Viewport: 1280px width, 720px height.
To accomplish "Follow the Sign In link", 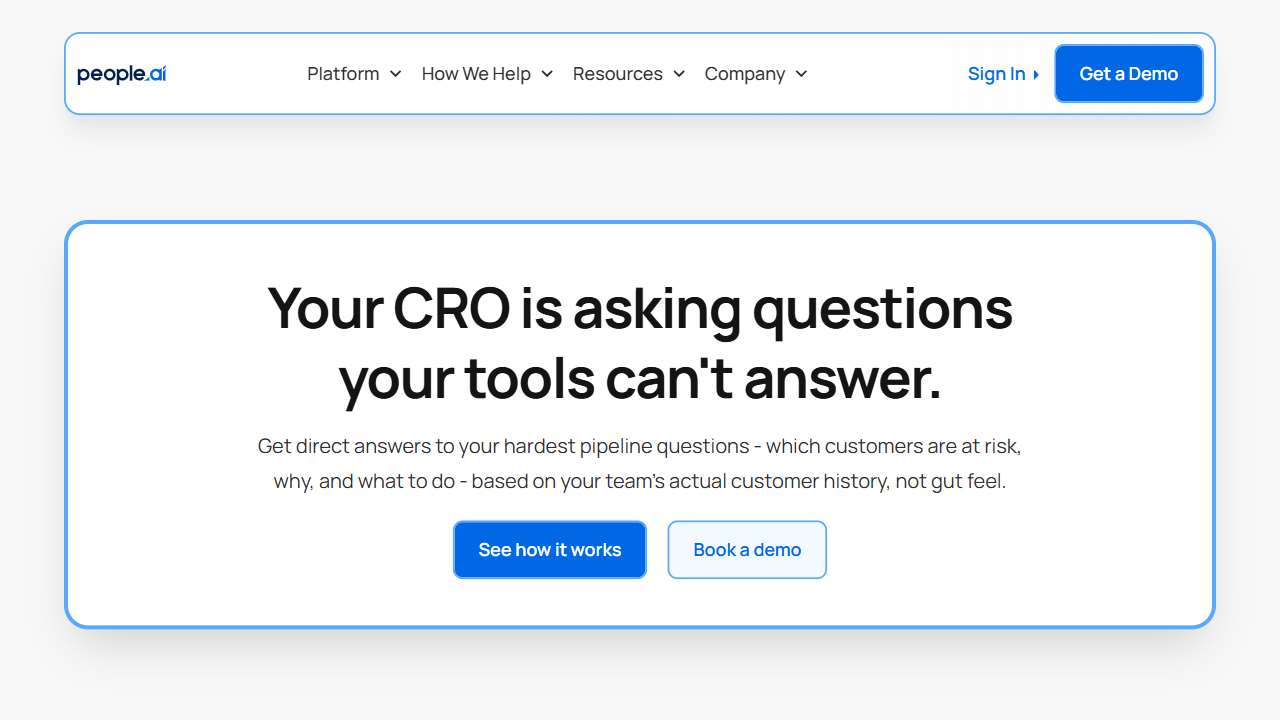I will click(996, 74).
